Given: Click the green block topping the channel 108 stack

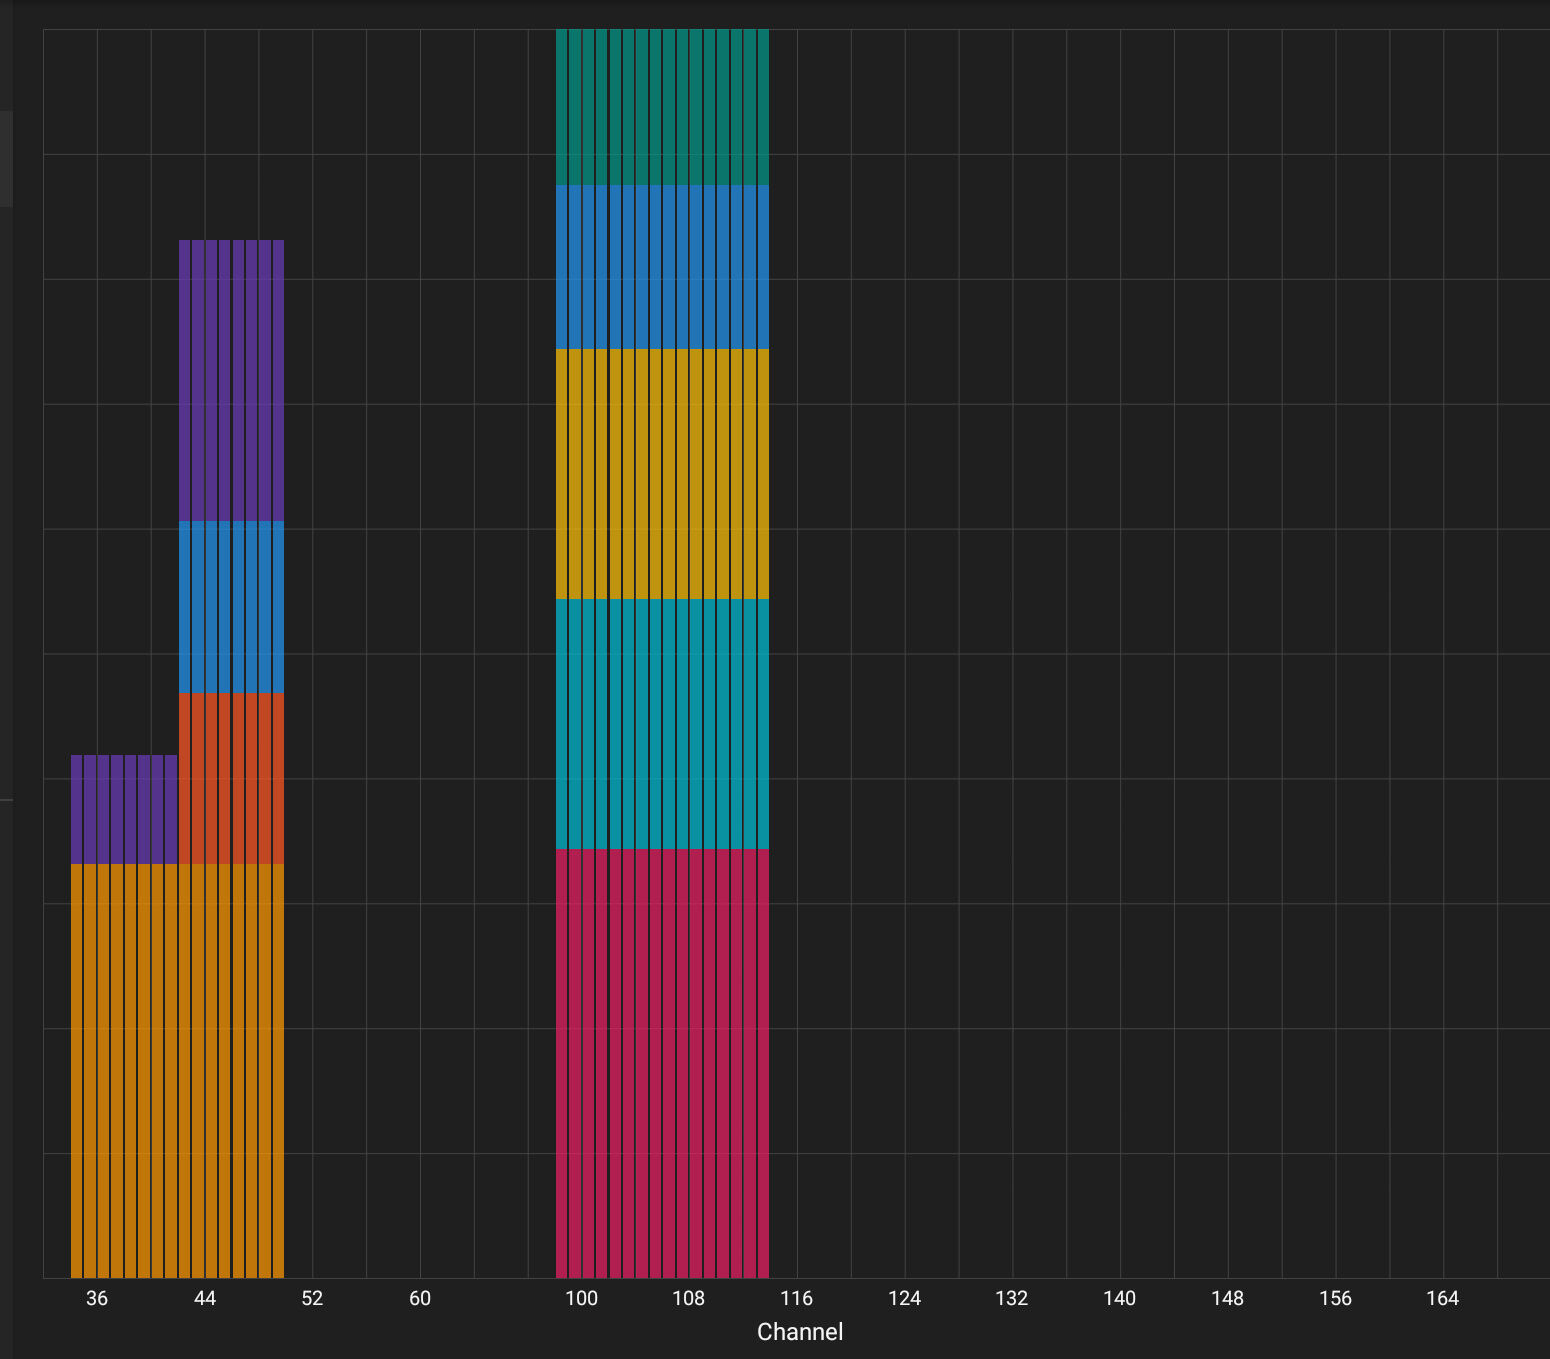Looking at the screenshot, I should pos(662,107).
